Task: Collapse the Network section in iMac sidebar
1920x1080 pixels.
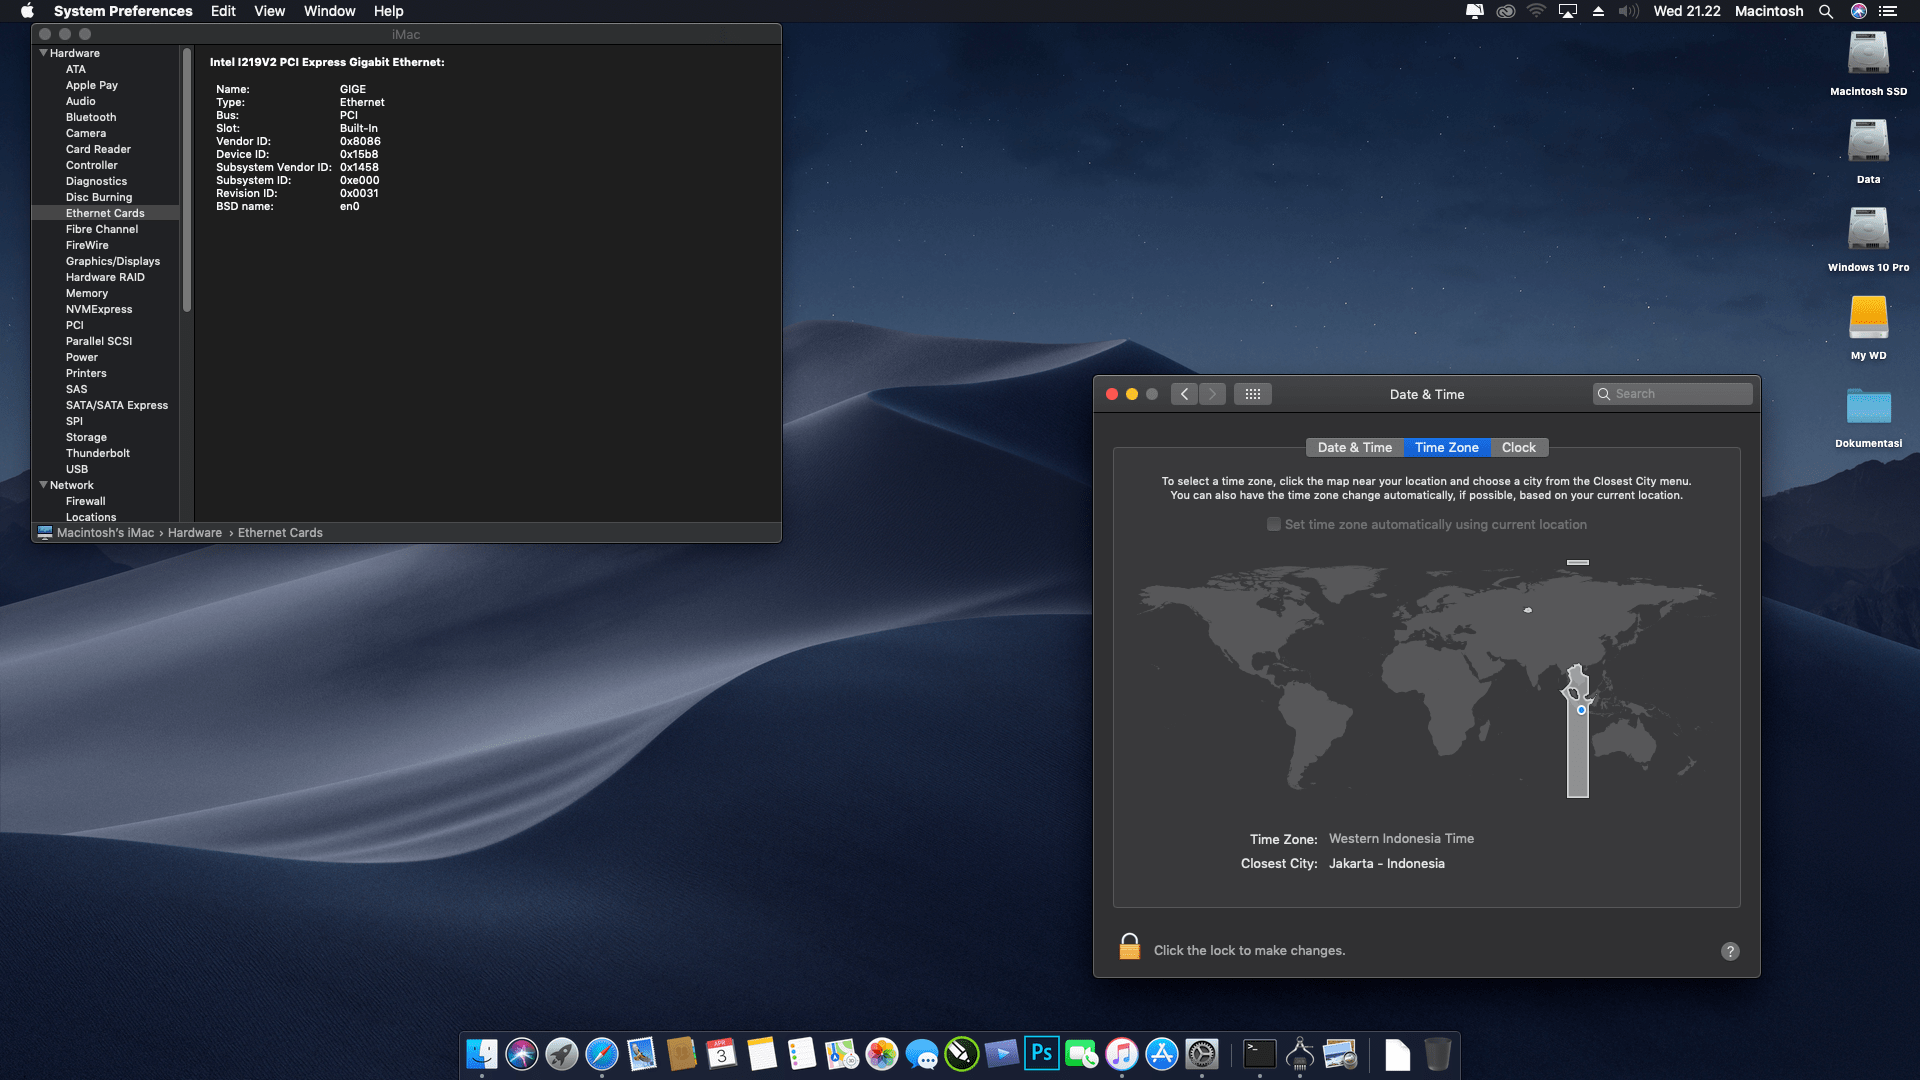Action: 43,485
